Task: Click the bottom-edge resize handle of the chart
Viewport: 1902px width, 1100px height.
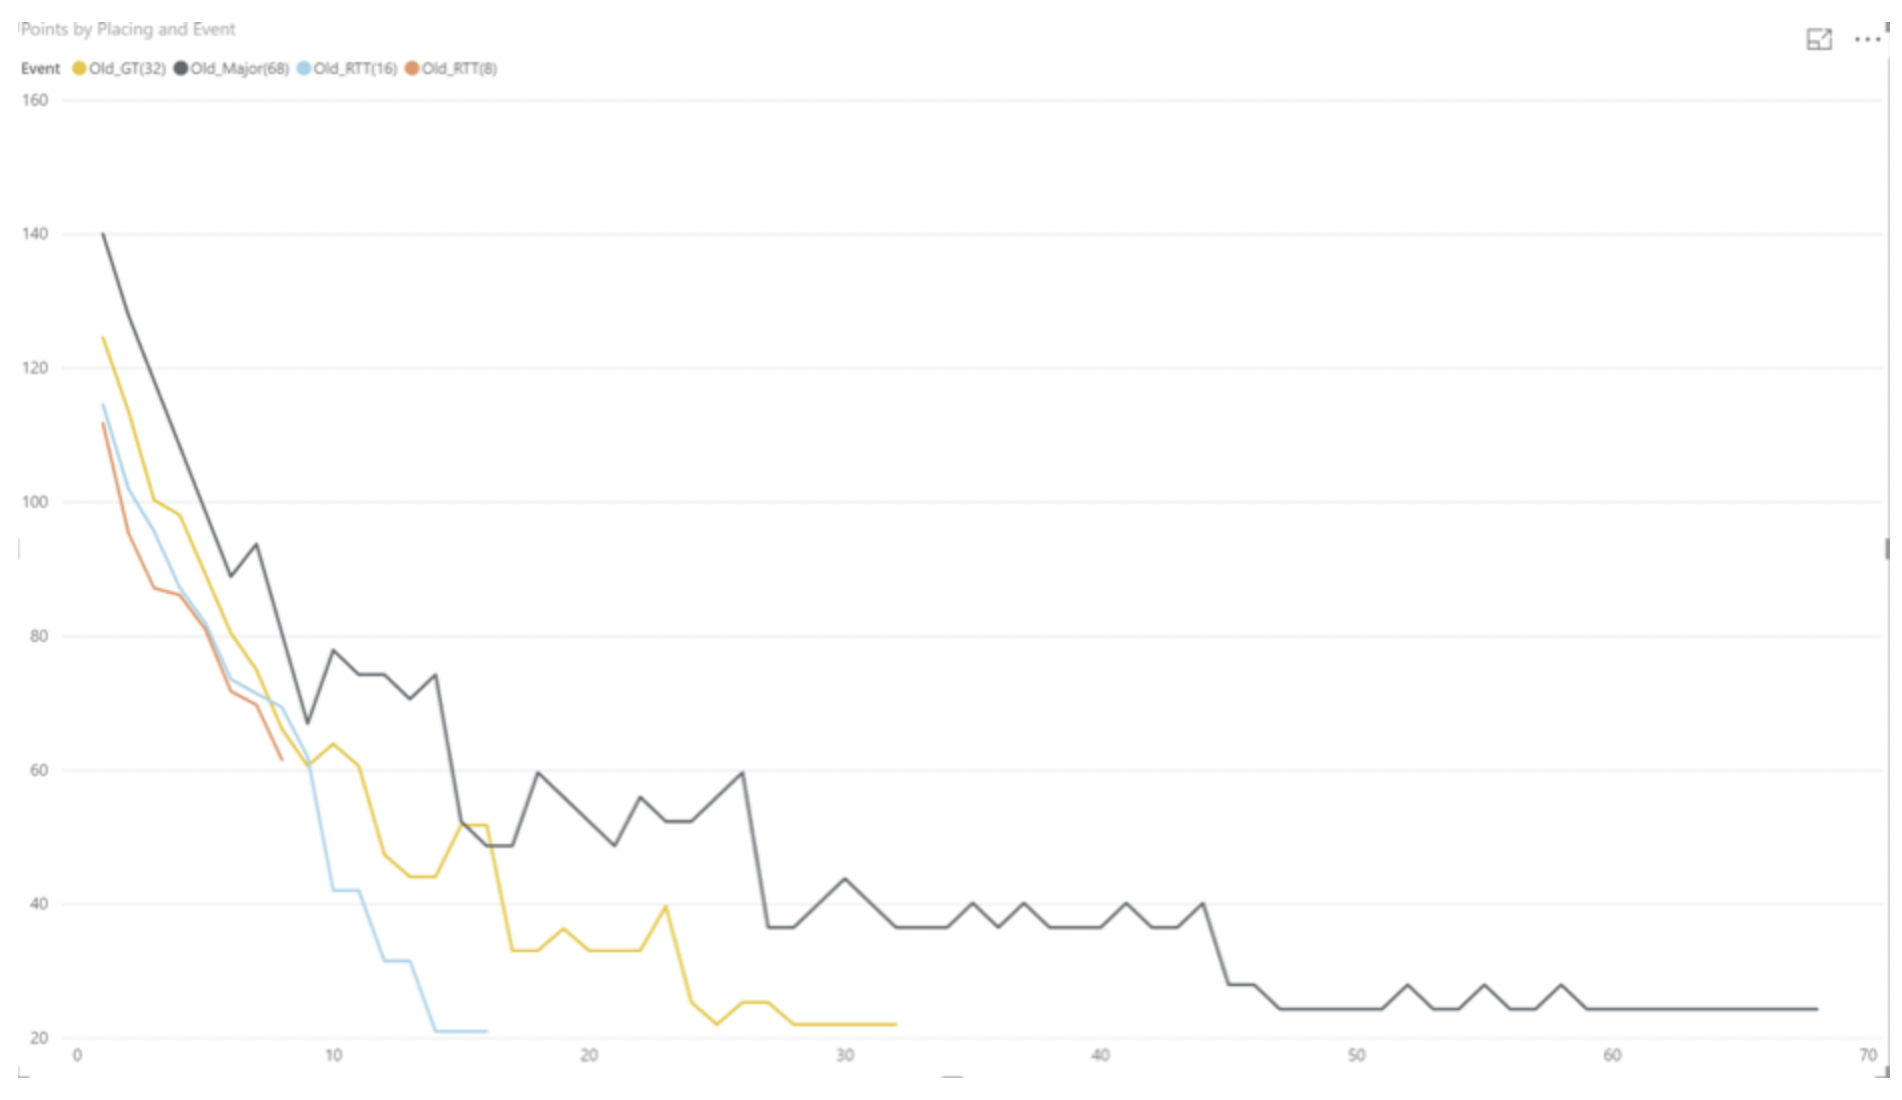Action: coord(952,1077)
